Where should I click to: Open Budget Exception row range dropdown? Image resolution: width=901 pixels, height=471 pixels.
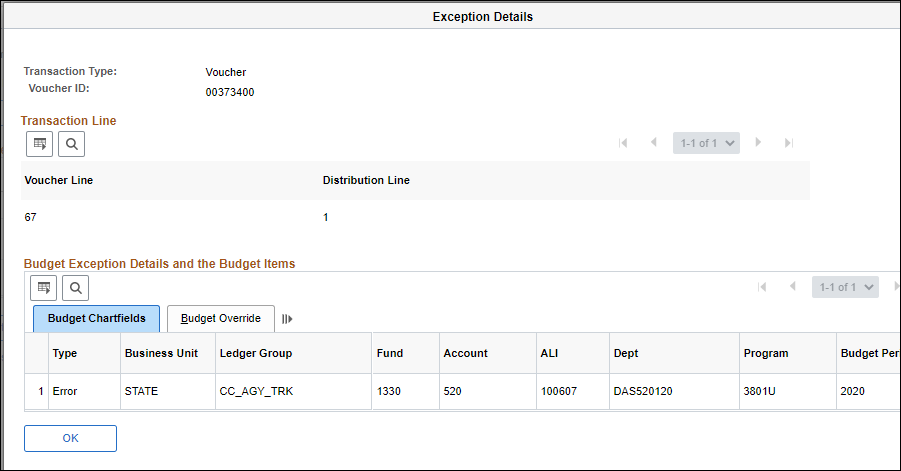click(845, 287)
